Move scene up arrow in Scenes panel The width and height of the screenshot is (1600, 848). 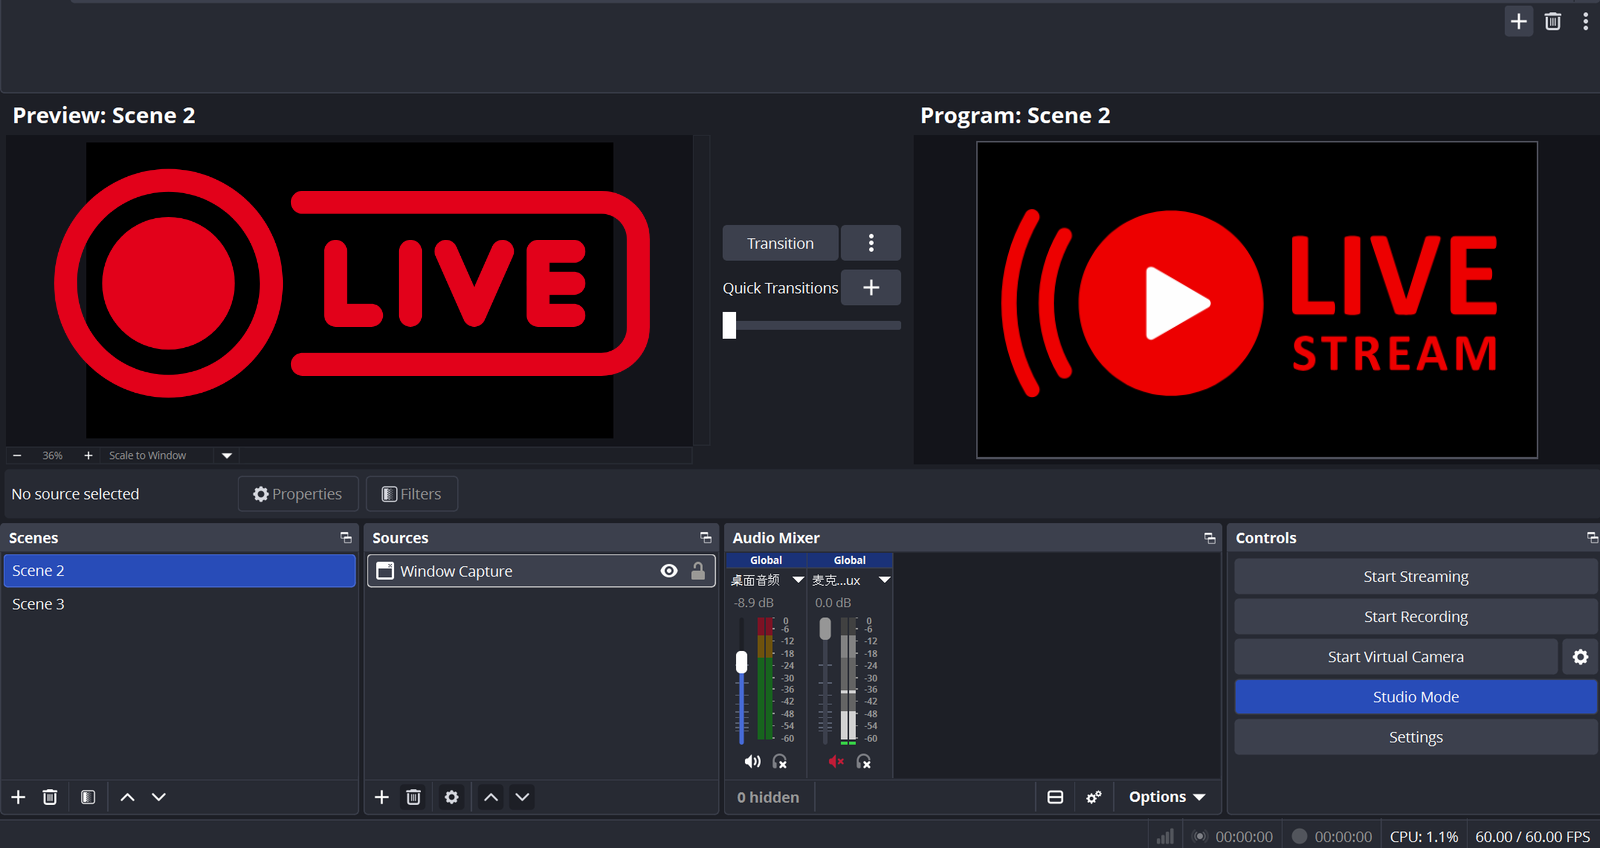[x=127, y=797]
